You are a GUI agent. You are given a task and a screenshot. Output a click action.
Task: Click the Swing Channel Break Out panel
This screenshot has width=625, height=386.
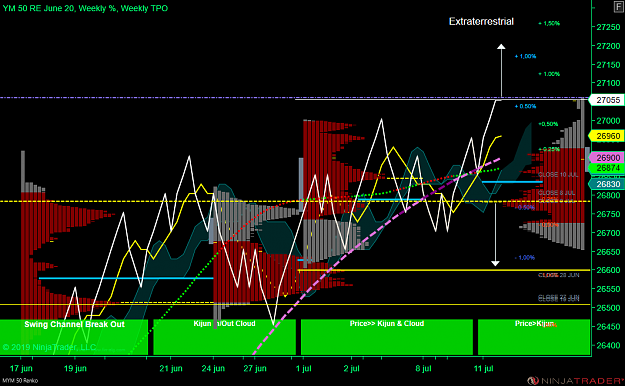(74, 337)
